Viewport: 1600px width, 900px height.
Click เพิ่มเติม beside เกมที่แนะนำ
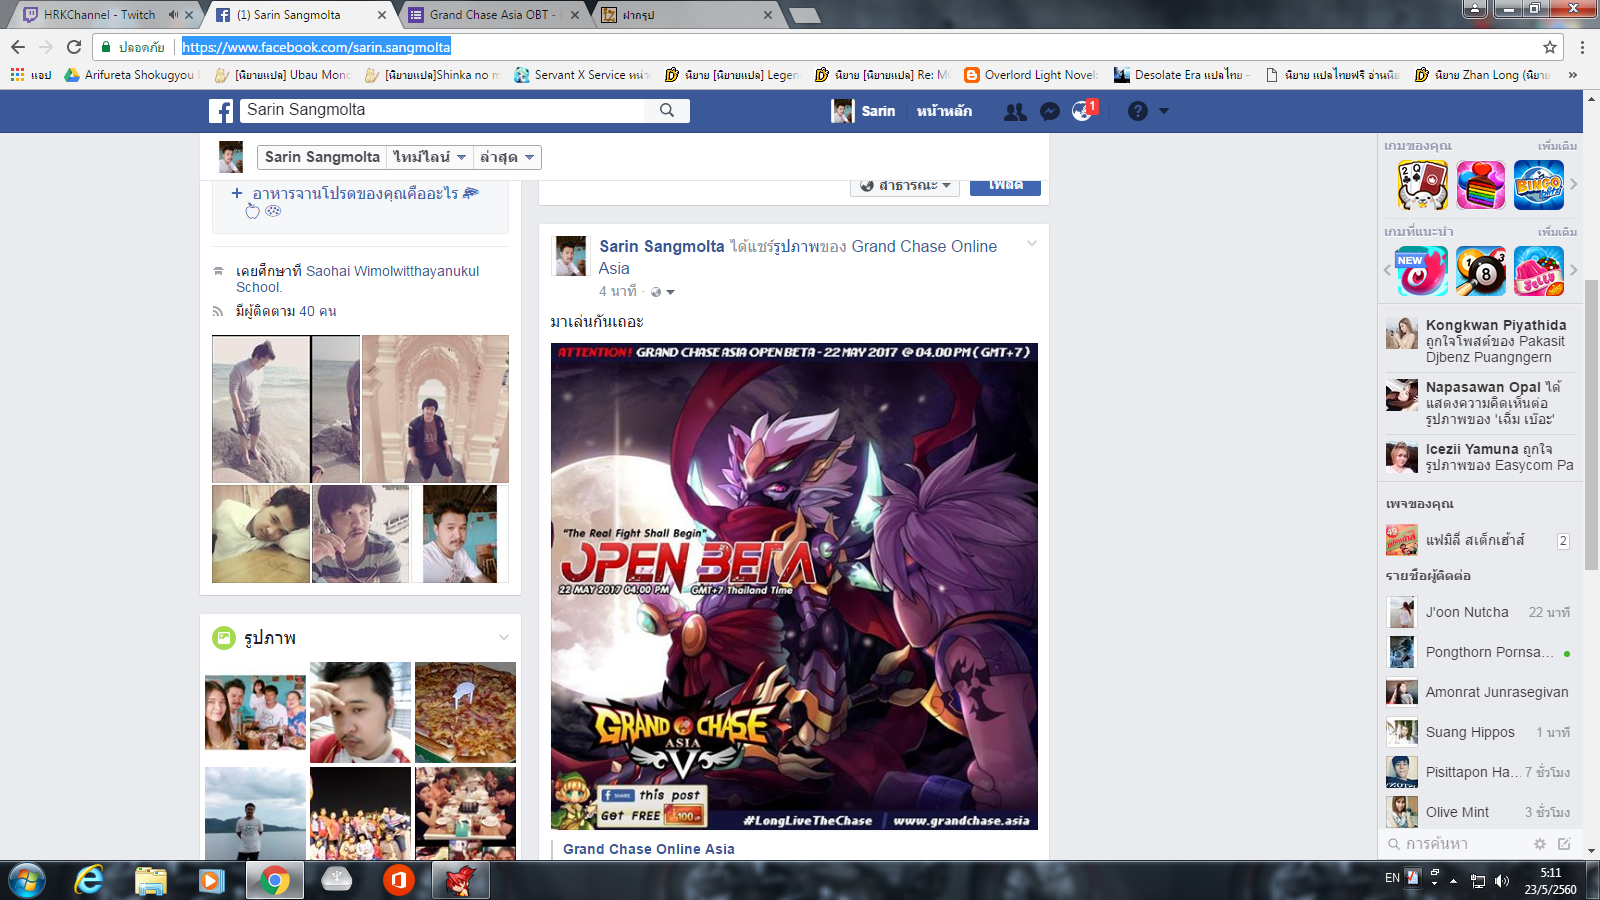pyautogui.click(x=1557, y=232)
